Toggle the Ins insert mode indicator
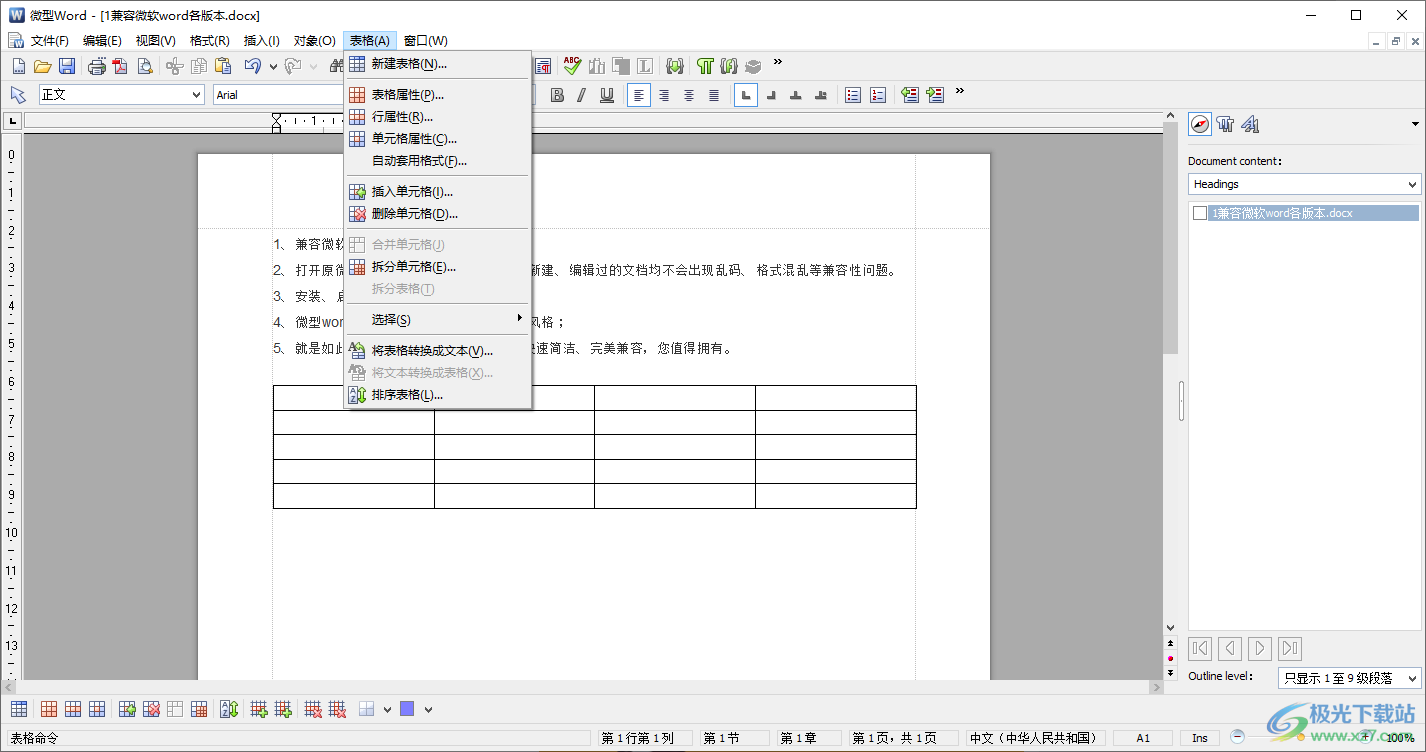The height and width of the screenshot is (752, 1426). click(1199, 738)
